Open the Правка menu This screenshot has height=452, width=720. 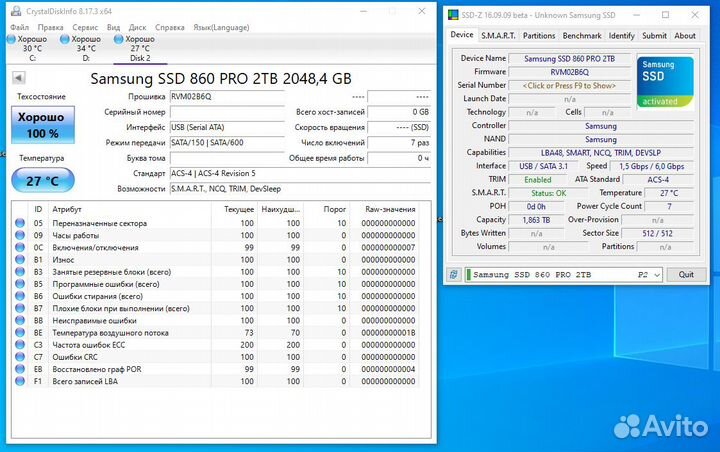[x=51, y=28]
